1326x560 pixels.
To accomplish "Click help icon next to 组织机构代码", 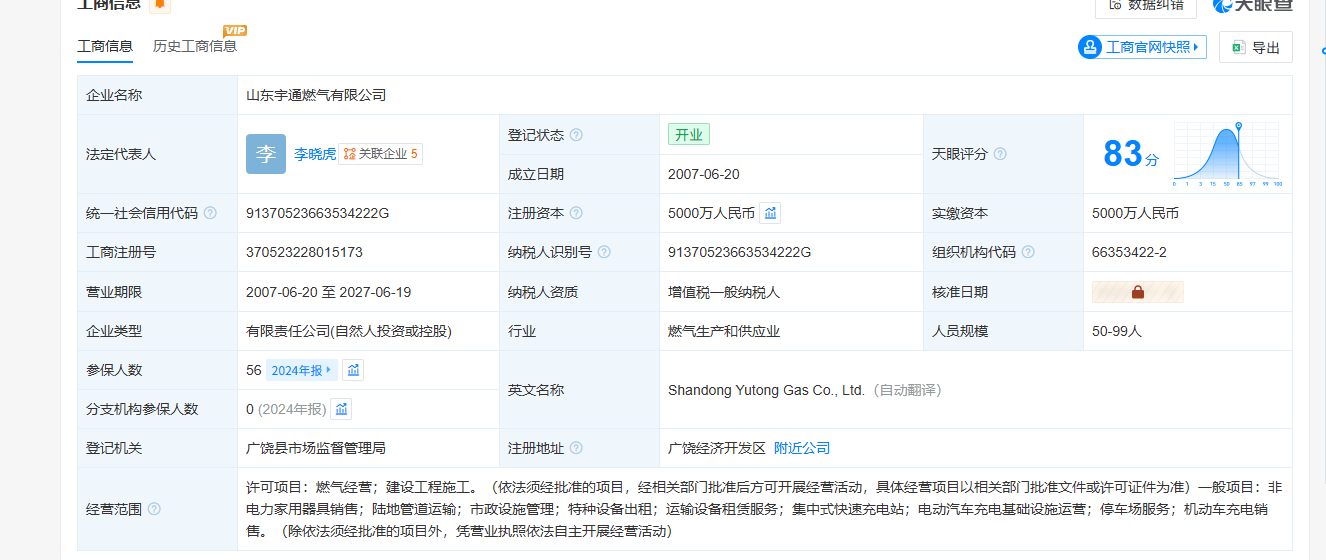I will (1028, 252).
